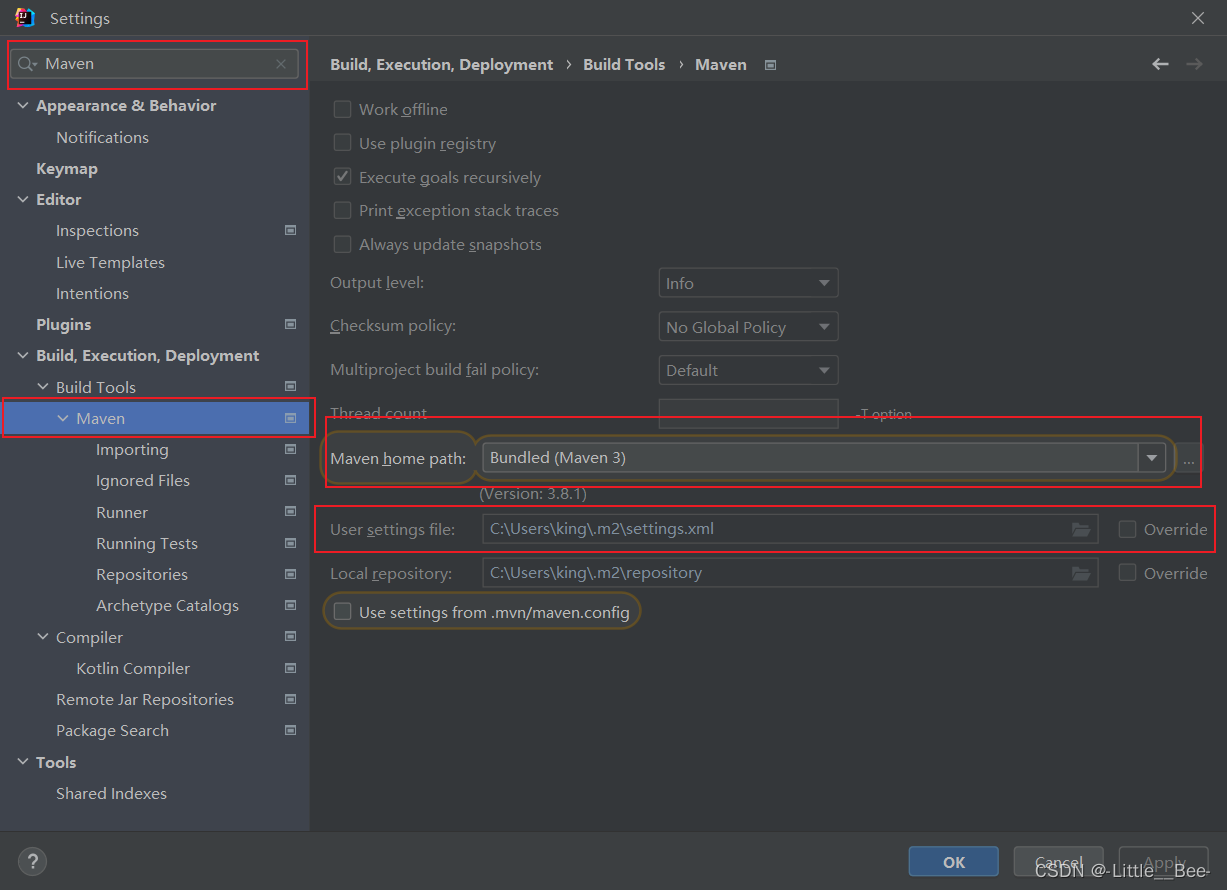Click project icon next to Package Search
Screen dimensions: 1227x890
(x=290, y=731)
